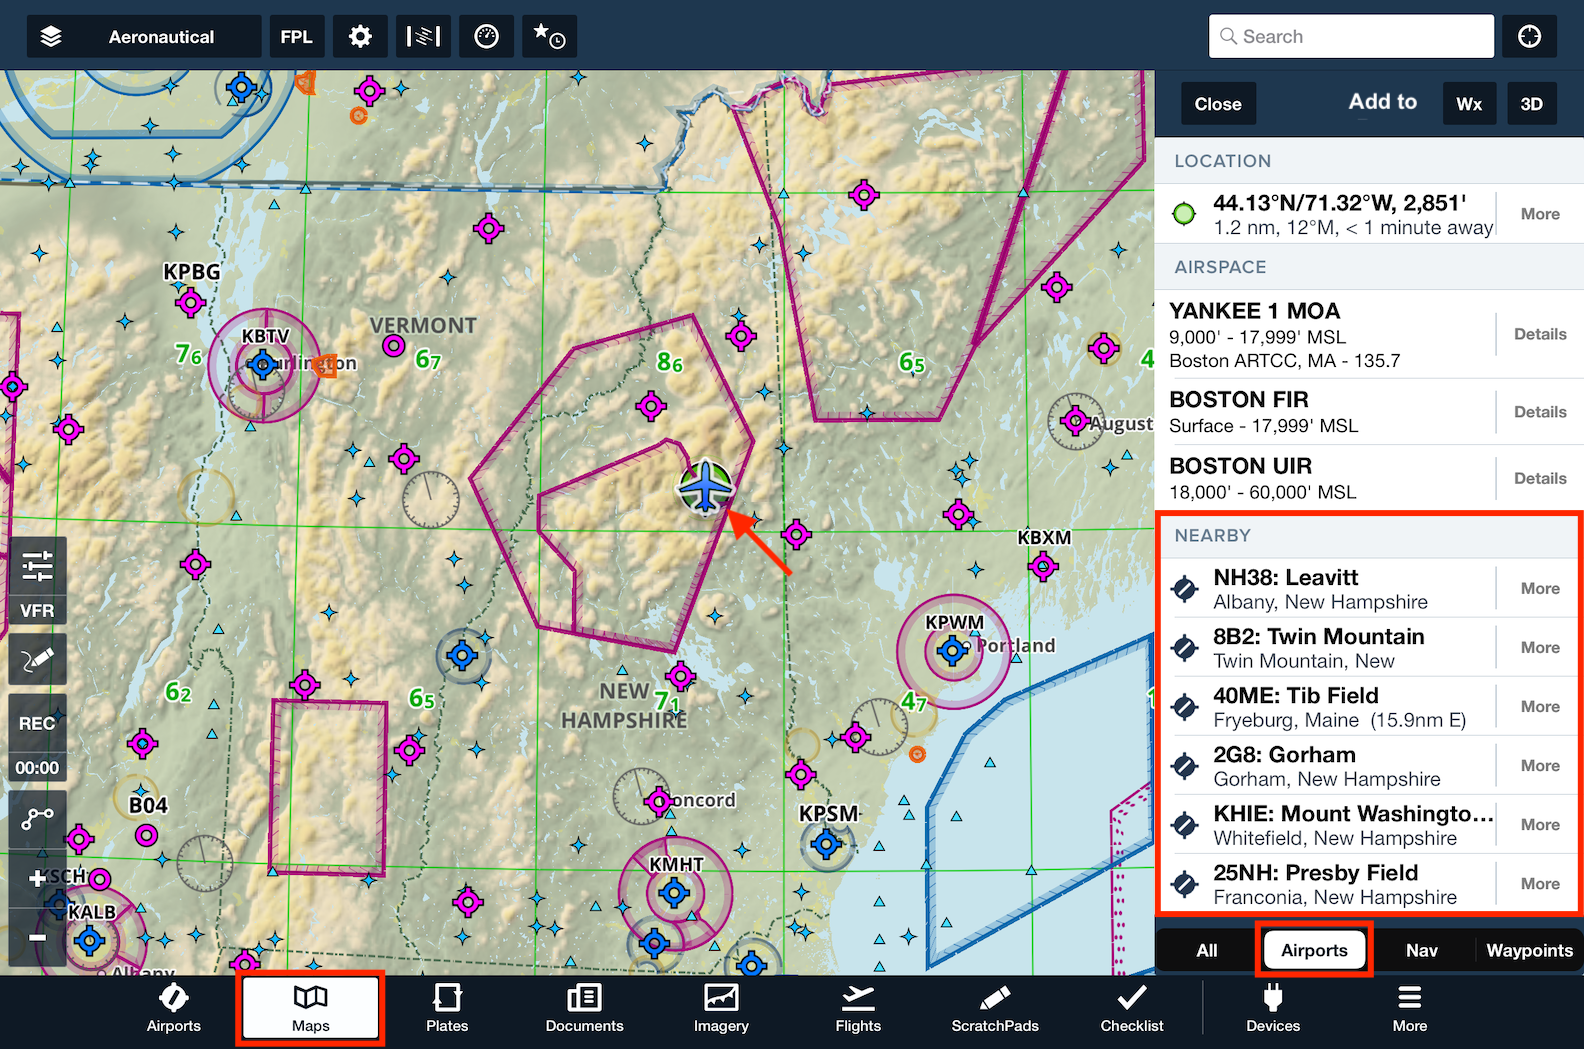Tap the Add to button
1584x1049 pixels.
(1382, 102)
